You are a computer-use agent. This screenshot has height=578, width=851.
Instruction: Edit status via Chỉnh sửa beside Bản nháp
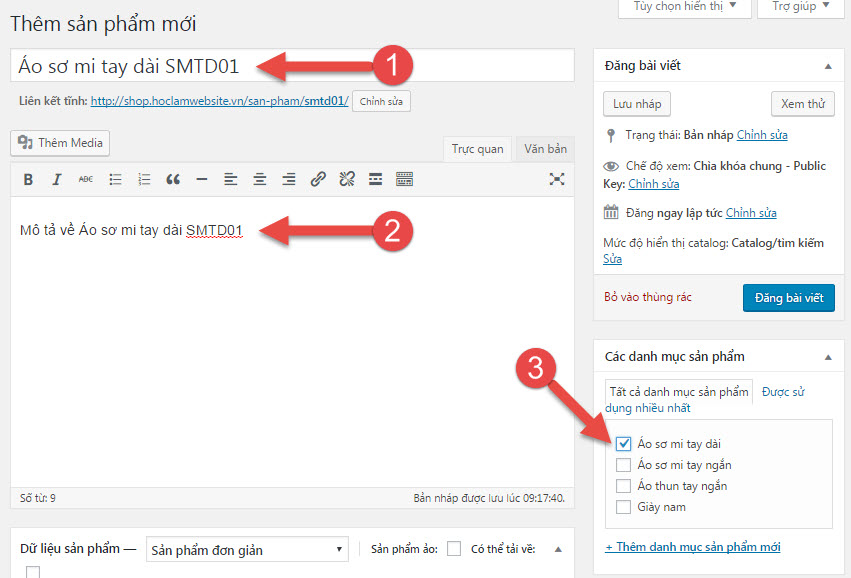762,135
